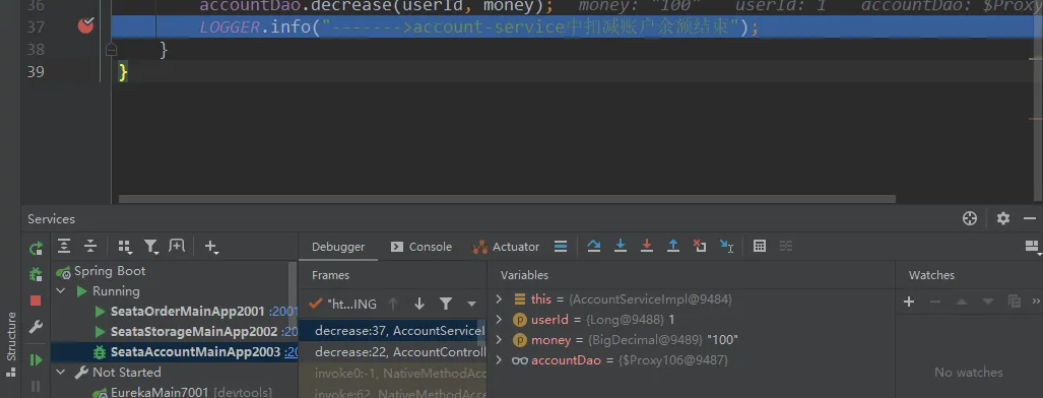Viewport: 1043px width, 398px height.
Task: Stop the running service with the red square
Action: [x=36, y=301]
